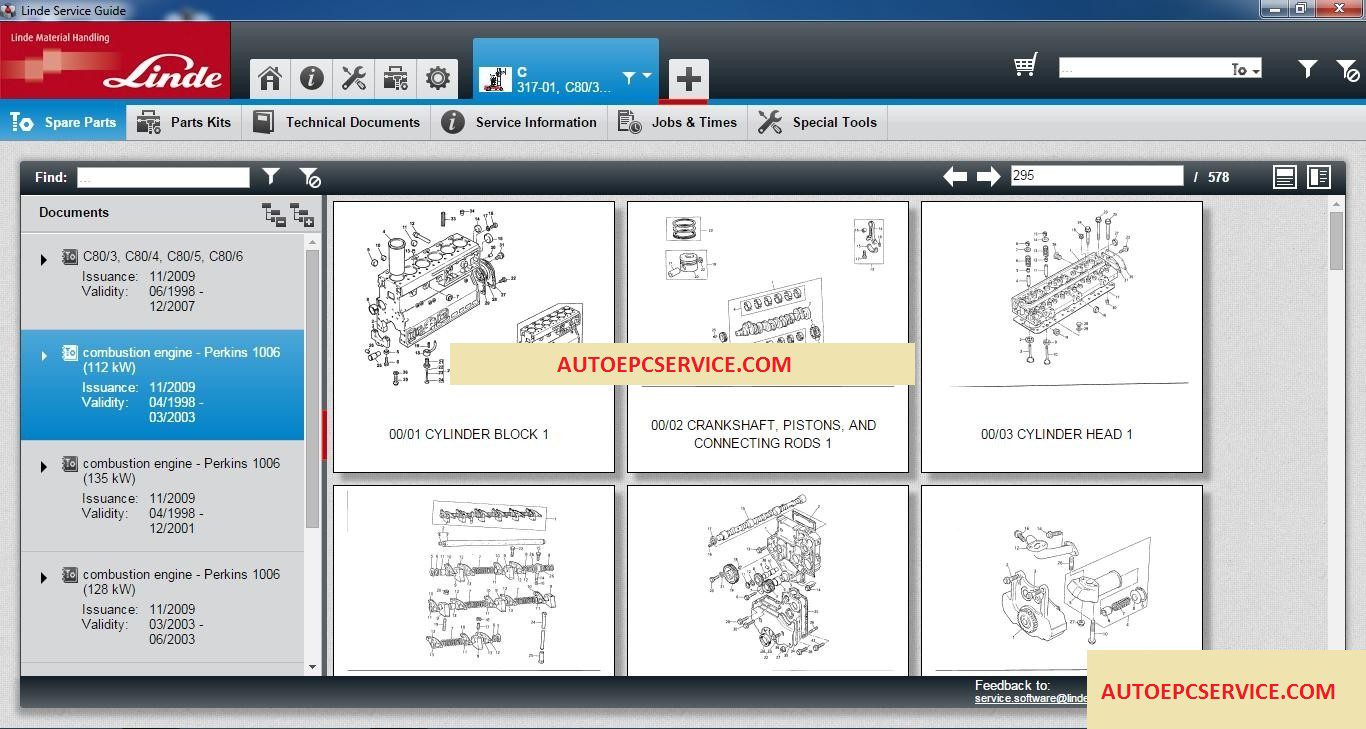
Task: Open the Jobs & Times tab
Action: click(x=678, y=122)
